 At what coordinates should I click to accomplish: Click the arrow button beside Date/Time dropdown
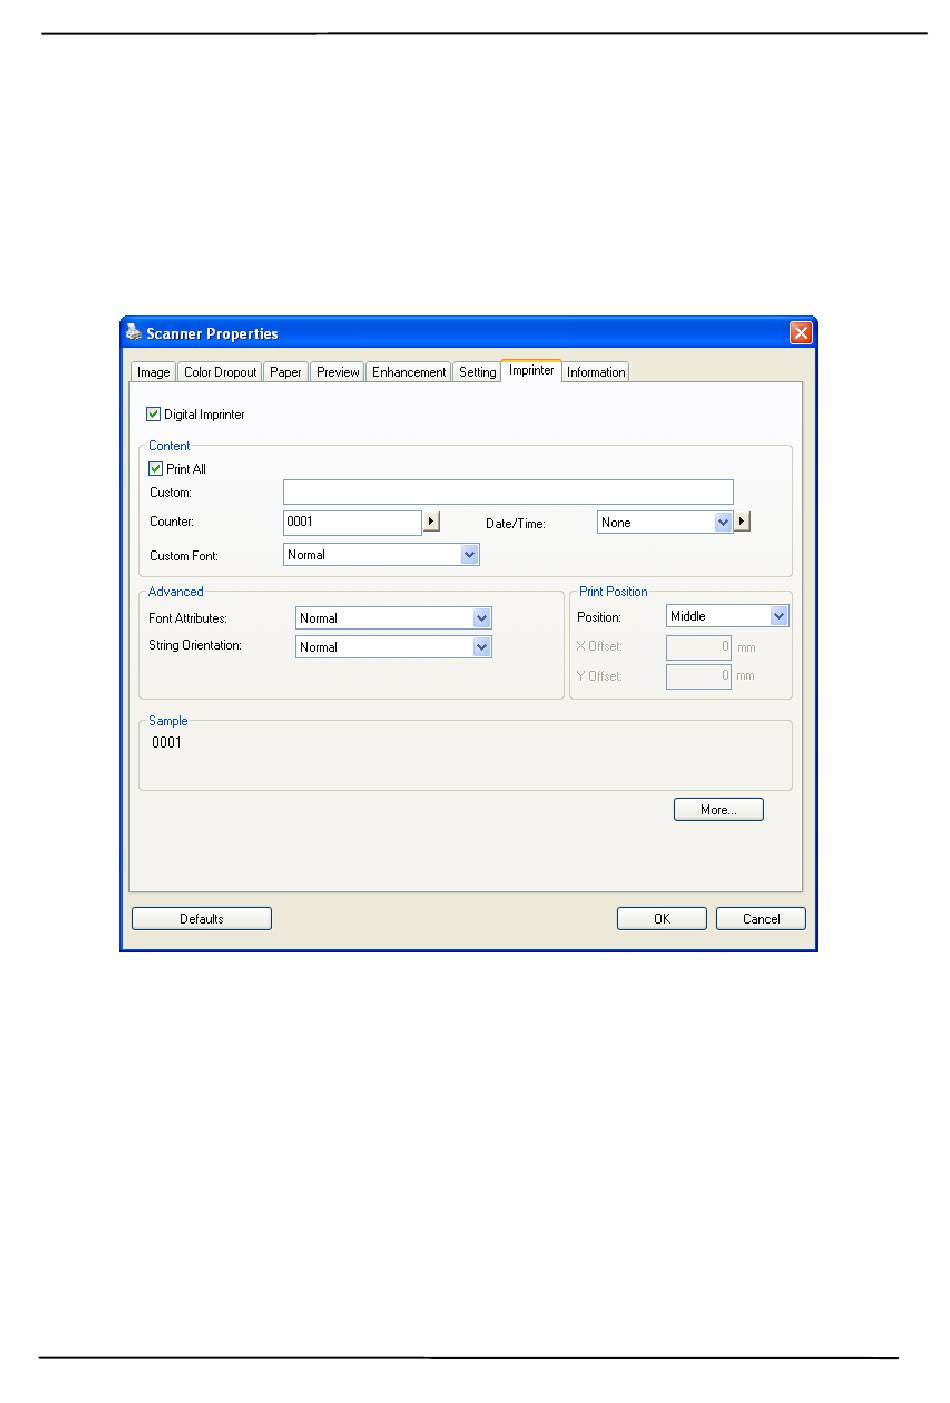coord(742,522)
